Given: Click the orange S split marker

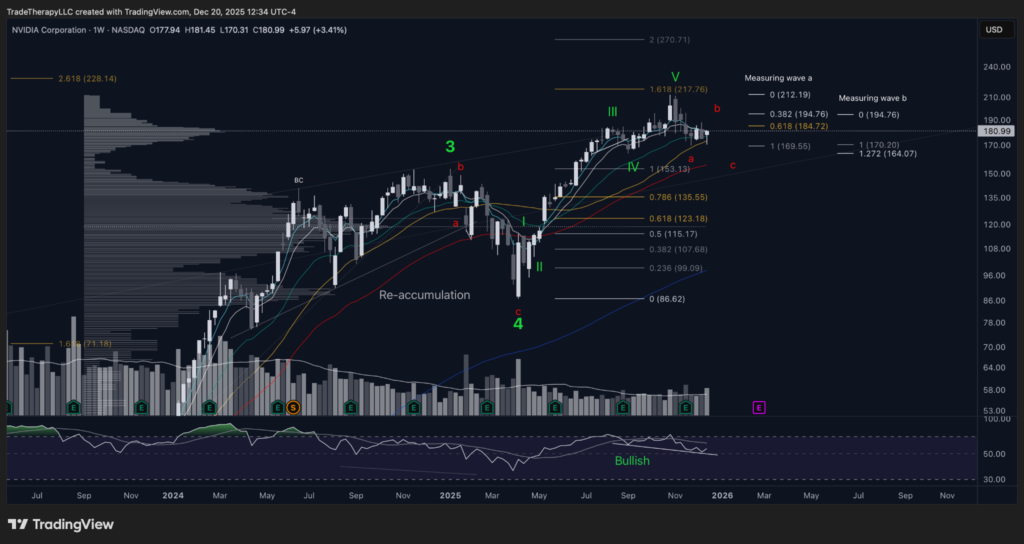Looking at the screenshot, I should click(x=293, y=407).
